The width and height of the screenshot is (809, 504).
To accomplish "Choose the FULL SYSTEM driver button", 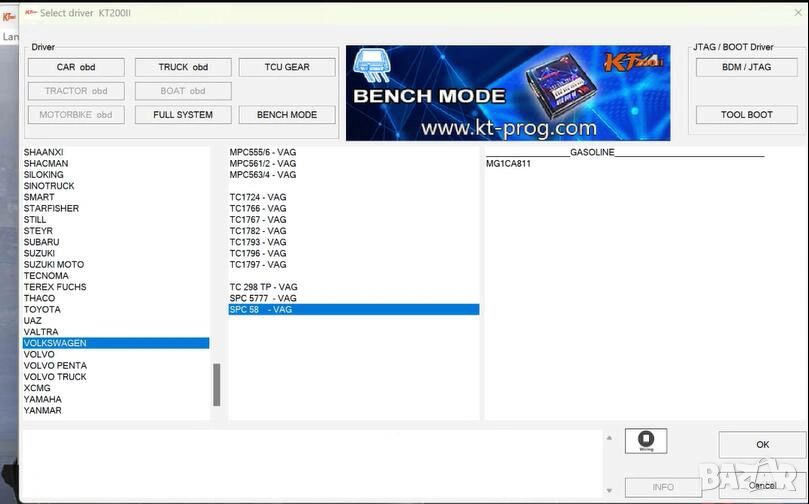I will coord(183,115).
